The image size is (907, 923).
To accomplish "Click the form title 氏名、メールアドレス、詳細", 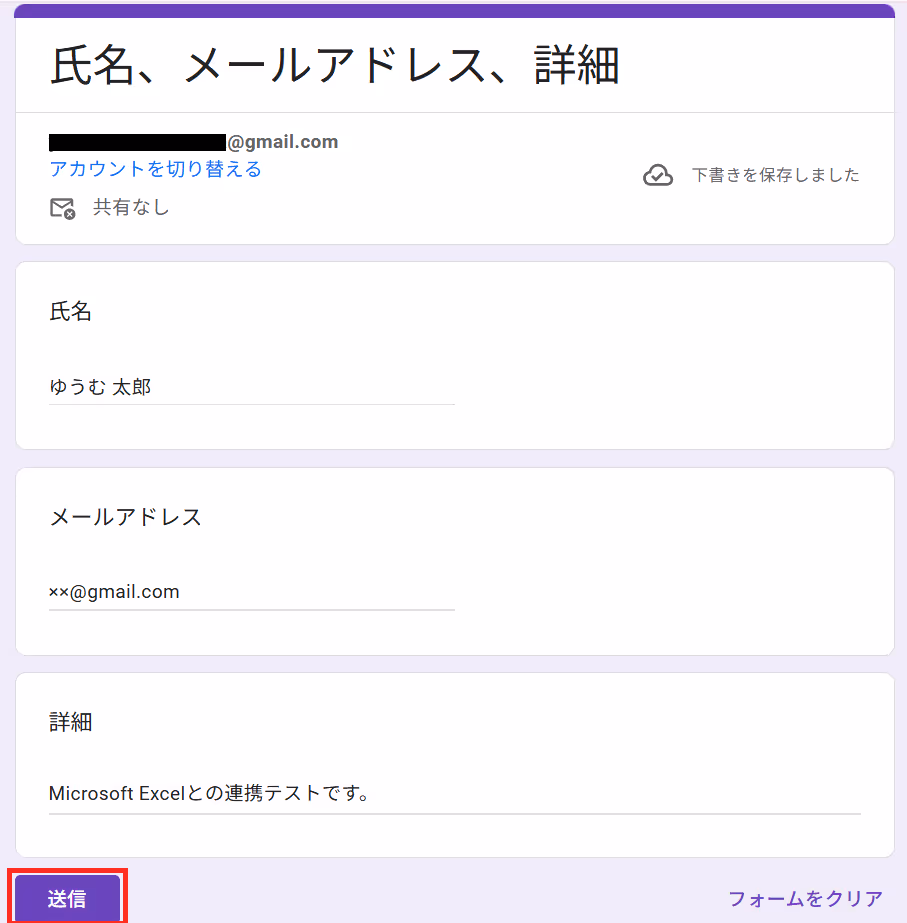I will coord(334,65).
